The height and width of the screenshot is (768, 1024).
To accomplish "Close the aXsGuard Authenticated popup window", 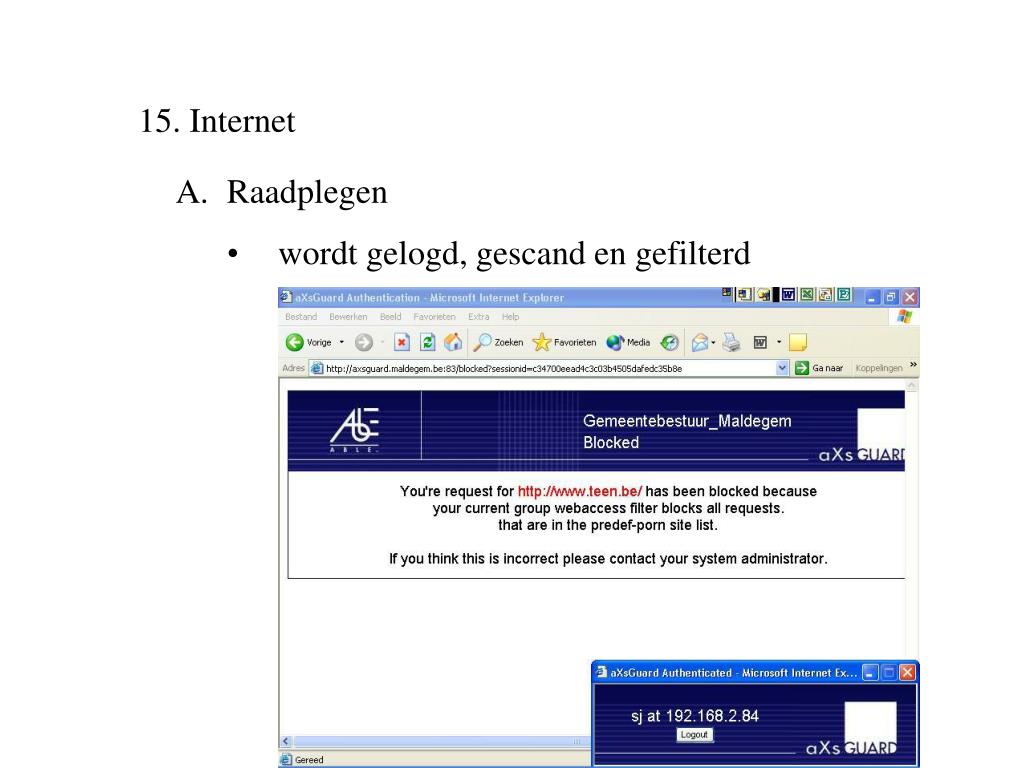I will pyautogui.click(x=907, y=673).
